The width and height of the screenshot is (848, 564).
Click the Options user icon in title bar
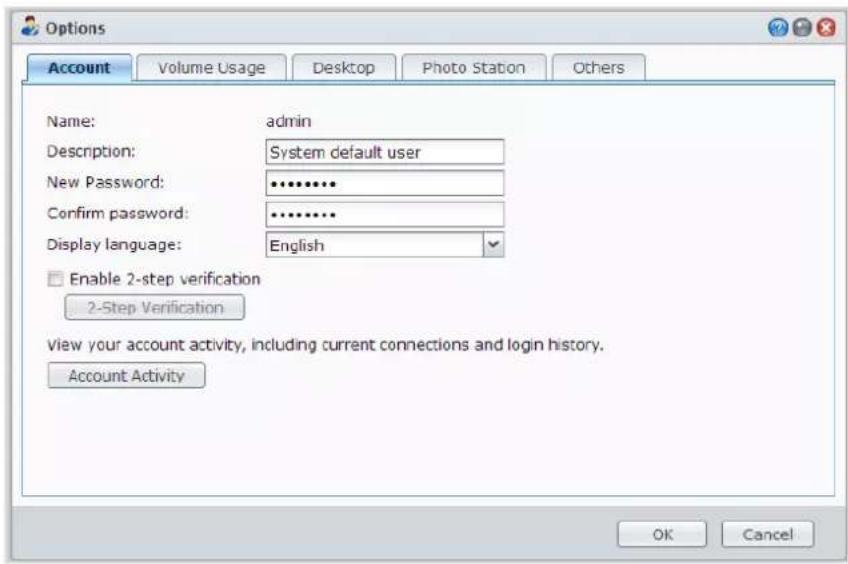click(x=30, y=26)
